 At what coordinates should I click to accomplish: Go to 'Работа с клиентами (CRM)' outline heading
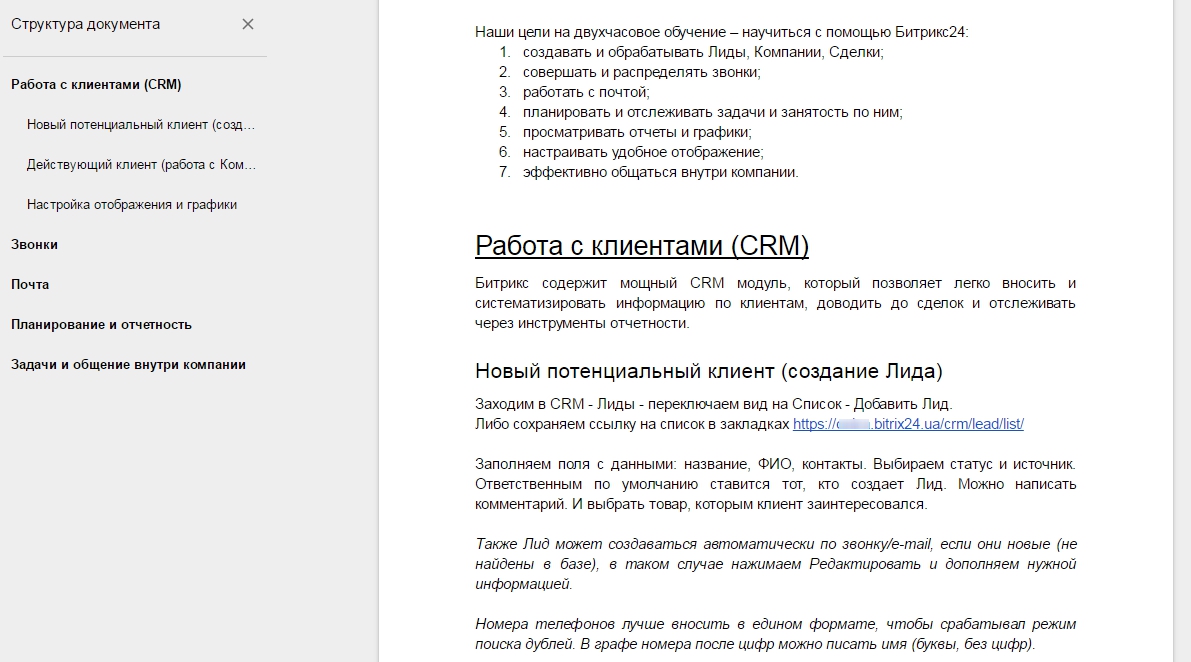[96, 84]
